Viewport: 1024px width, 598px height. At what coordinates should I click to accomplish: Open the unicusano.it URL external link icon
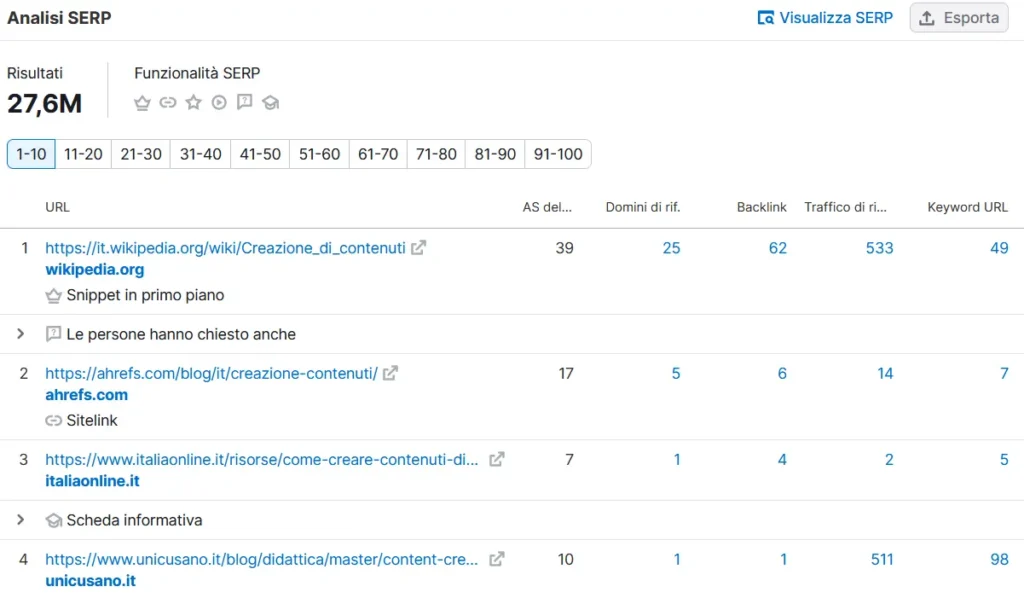click(497, 559)
